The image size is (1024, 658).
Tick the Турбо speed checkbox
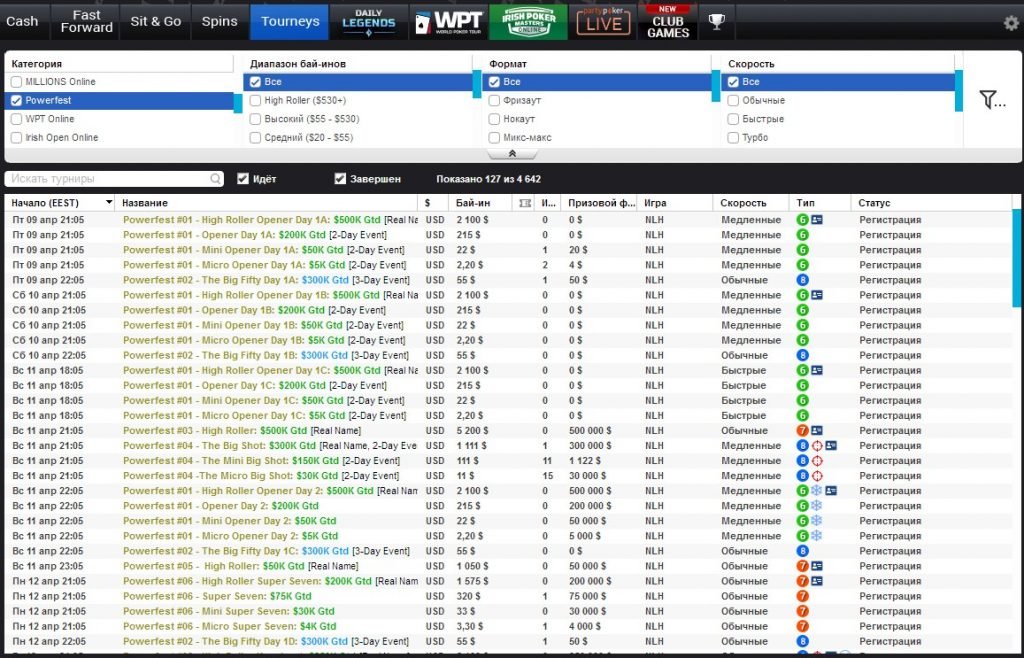[733, 138]
